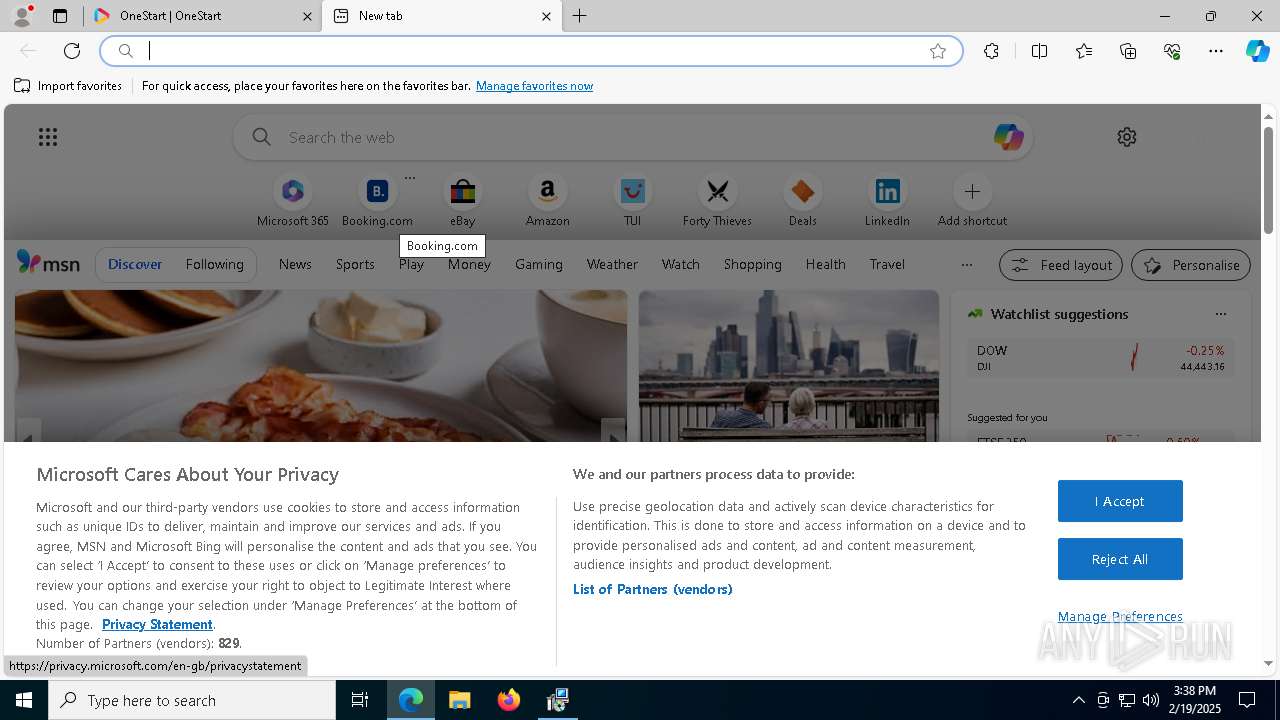The image size is (1280, 720).
Task: Accept cookies with I Accept
Action: (1120, 501)
